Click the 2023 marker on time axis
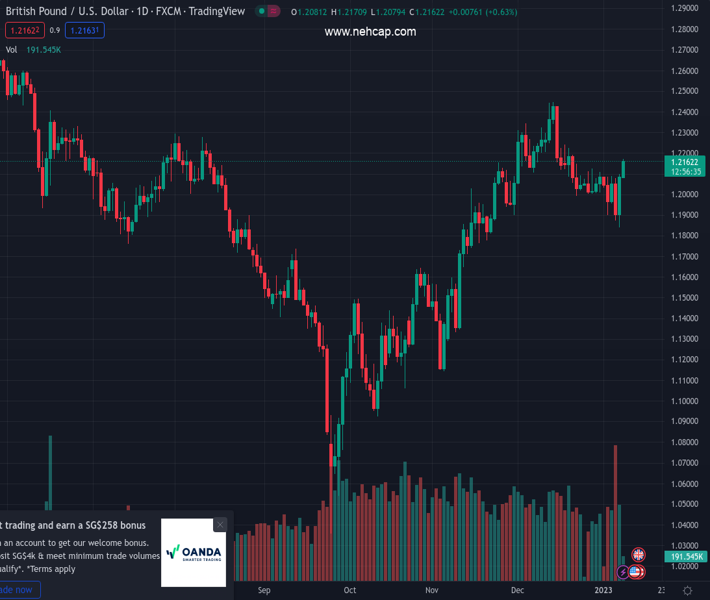Viewport: 710px width, 600px height. tap(604, 590)
